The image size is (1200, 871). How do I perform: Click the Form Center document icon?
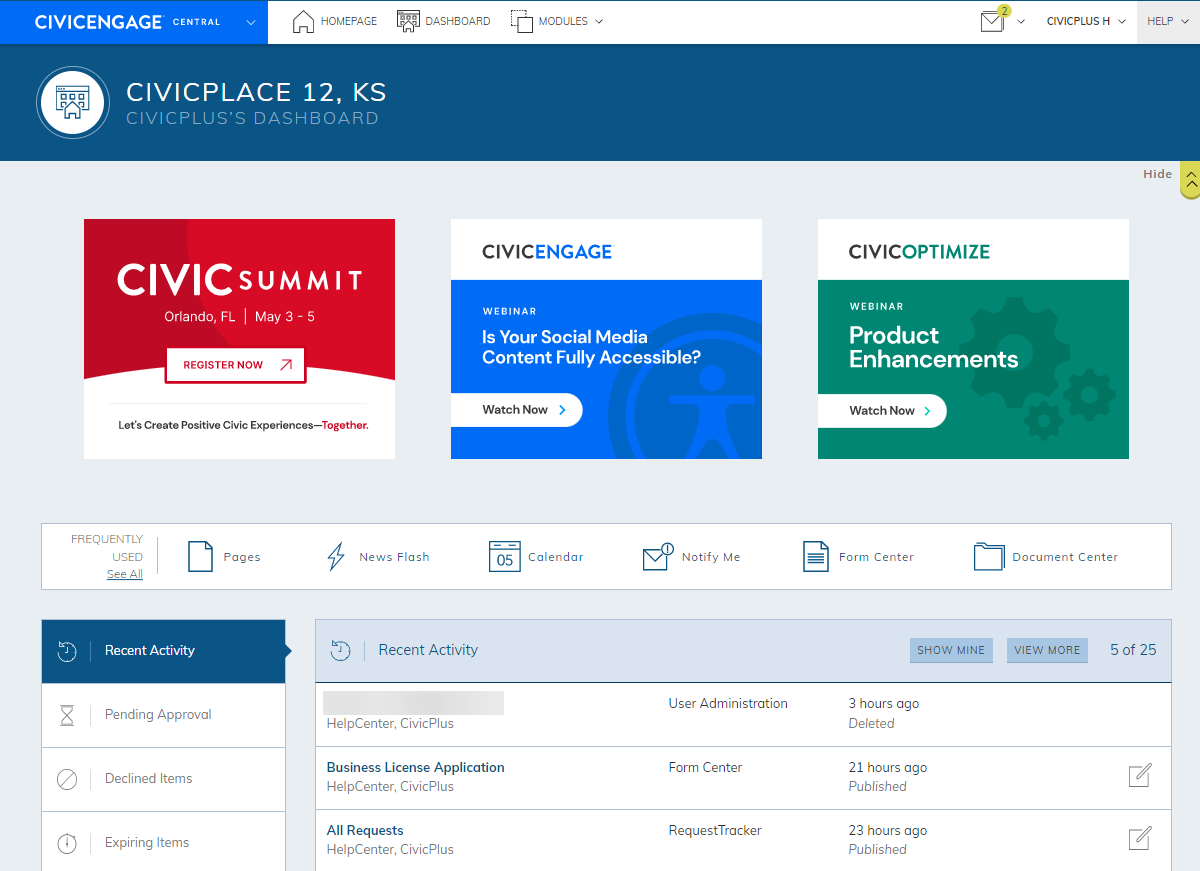pyautogui.click(x=816, y=556)
